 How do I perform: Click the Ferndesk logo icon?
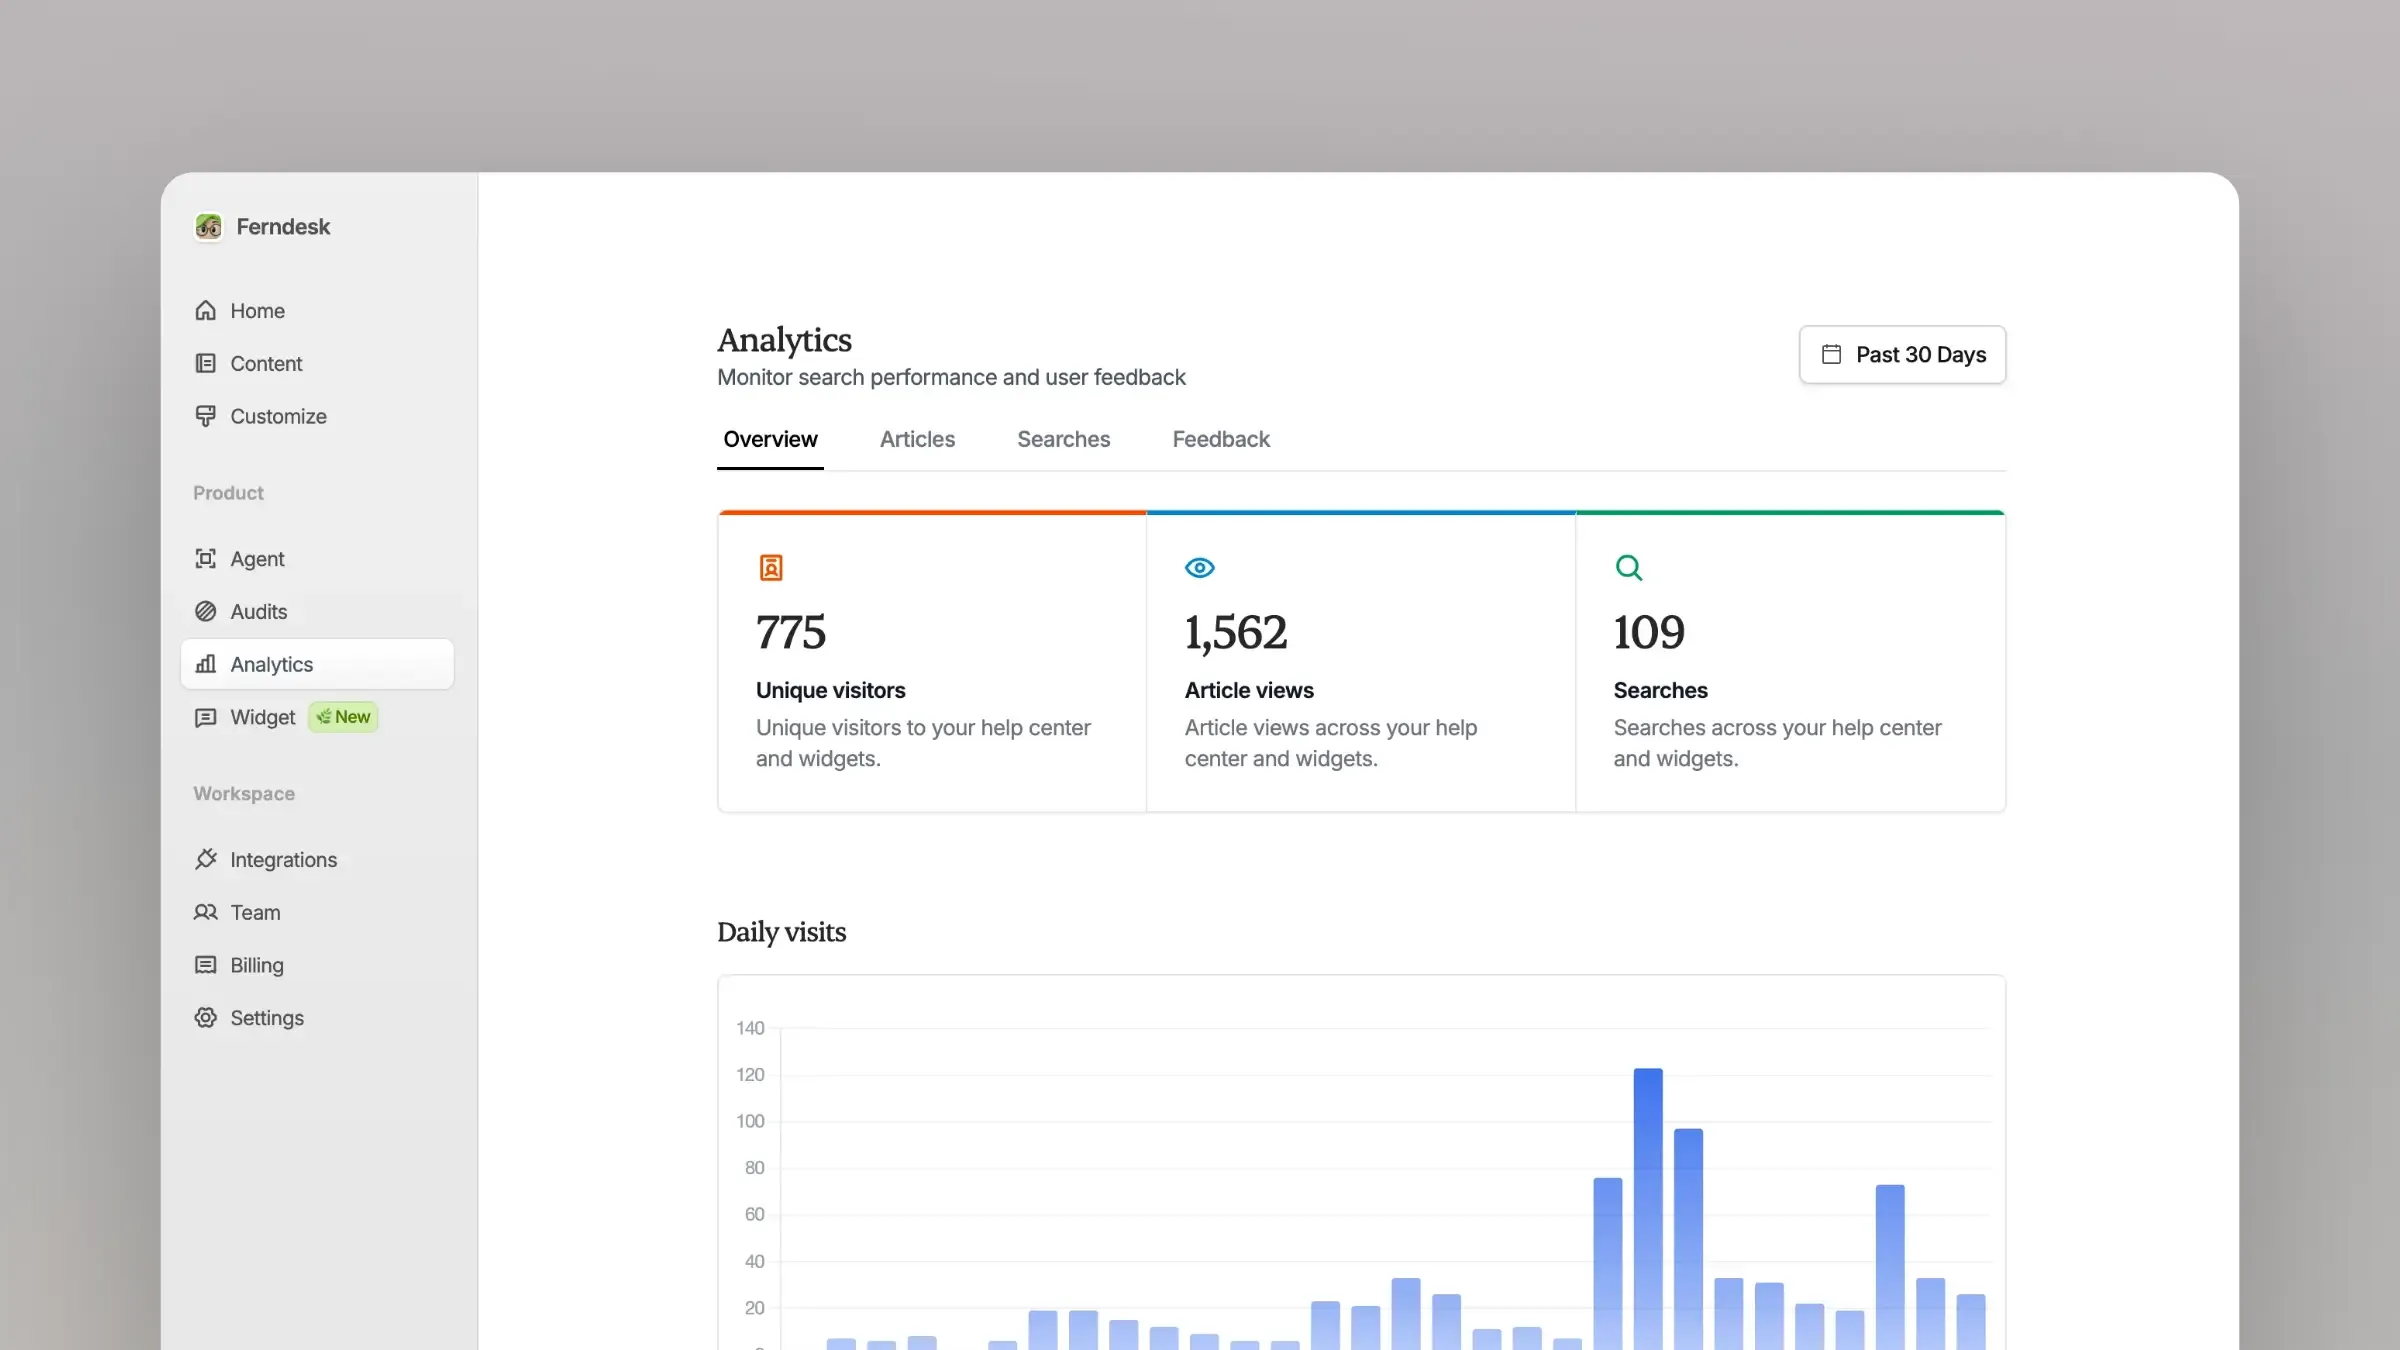pos(208,227)
